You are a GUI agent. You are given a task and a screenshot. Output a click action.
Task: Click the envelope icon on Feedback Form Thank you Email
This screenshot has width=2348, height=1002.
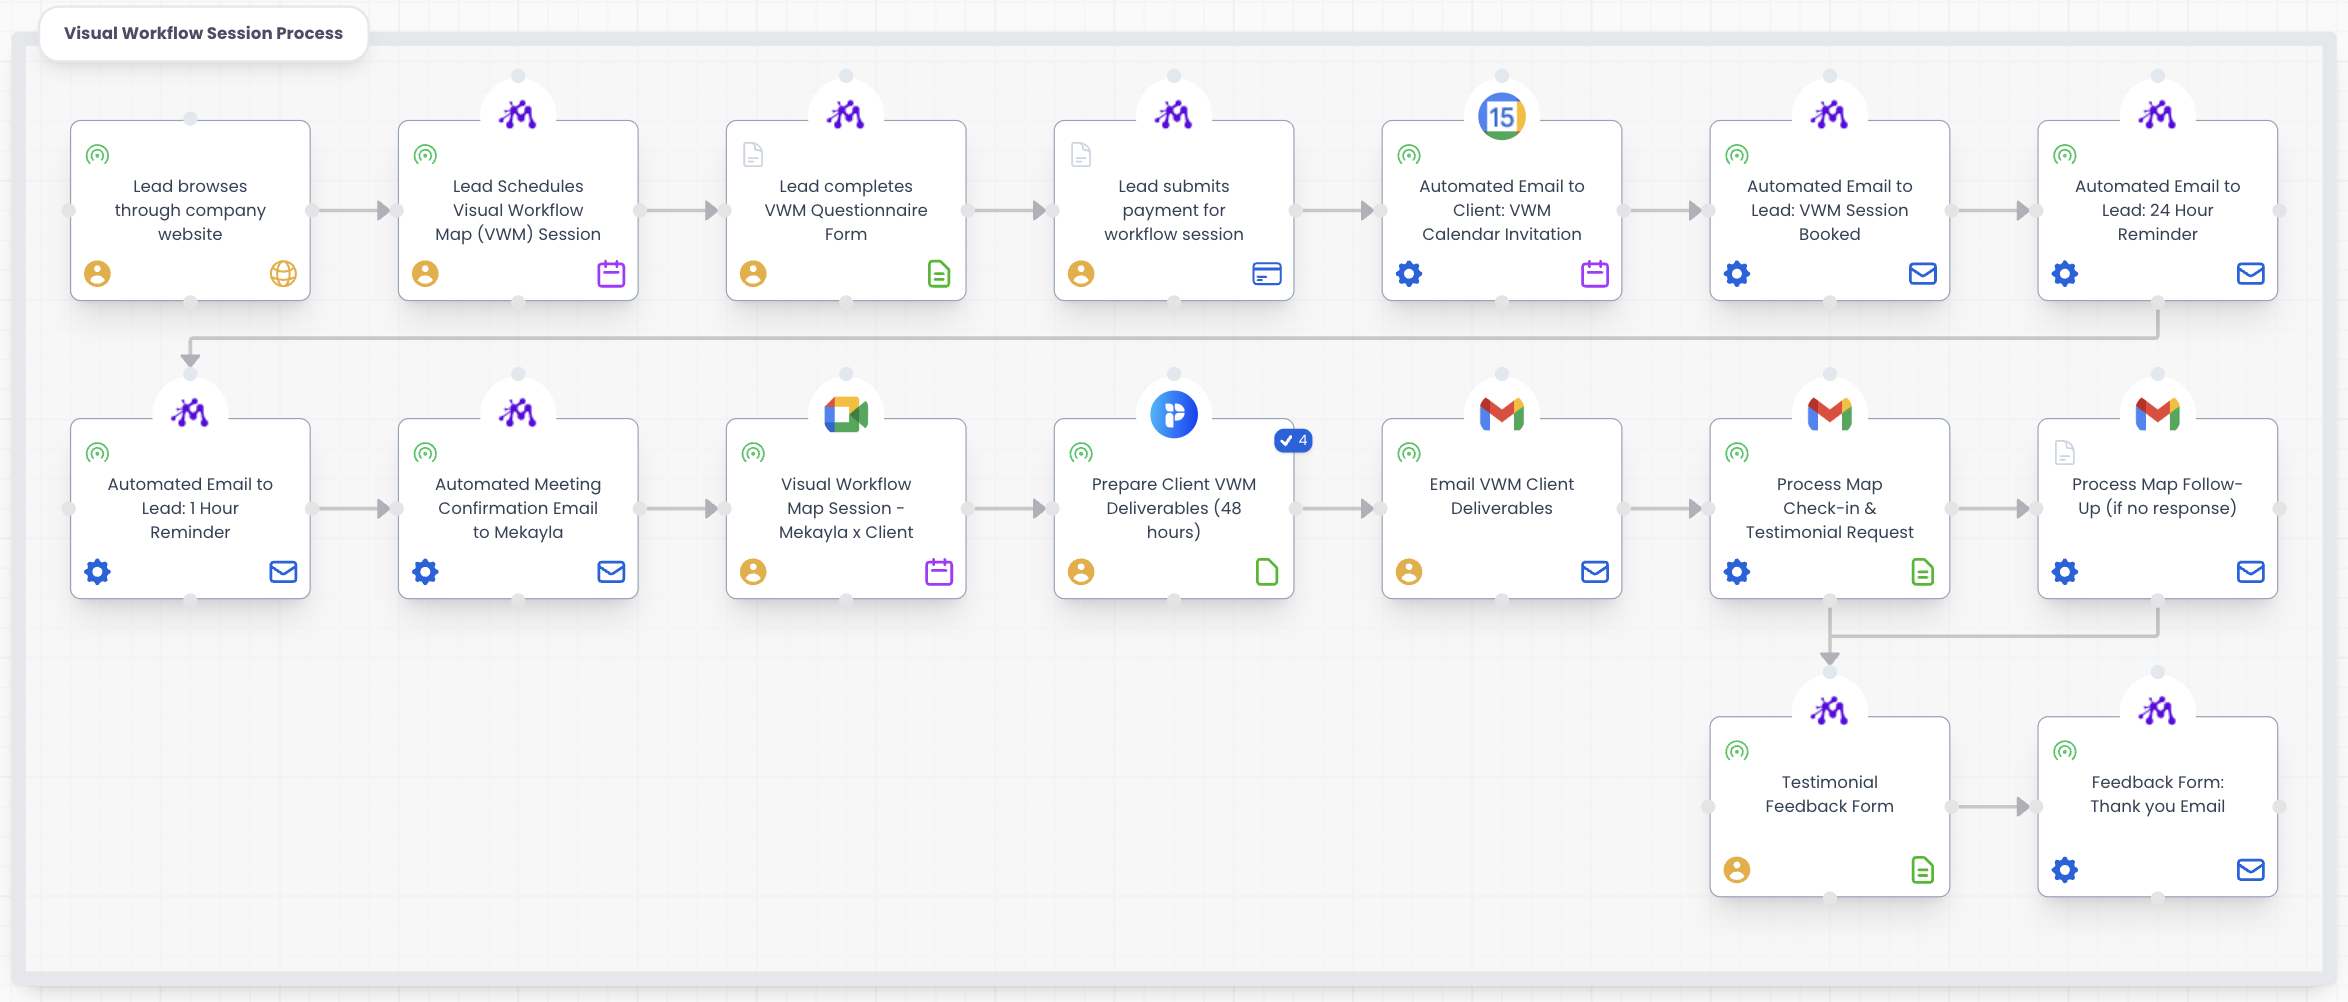[x=2251, y=870]
